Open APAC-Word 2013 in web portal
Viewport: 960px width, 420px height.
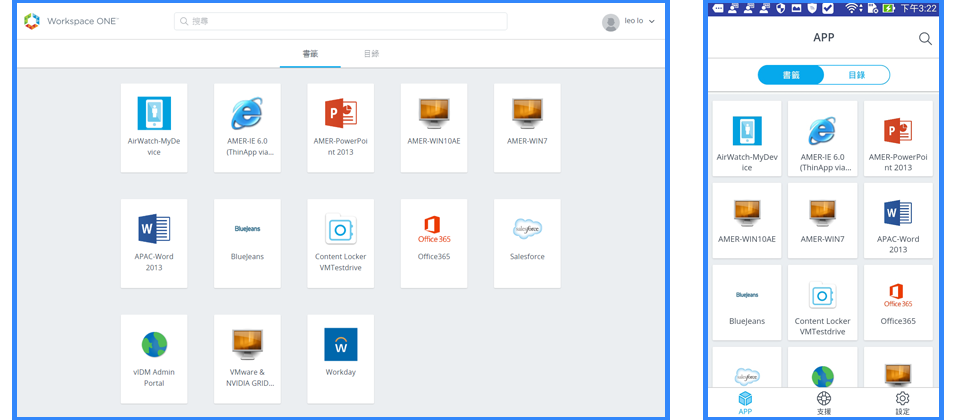point(154,243)
